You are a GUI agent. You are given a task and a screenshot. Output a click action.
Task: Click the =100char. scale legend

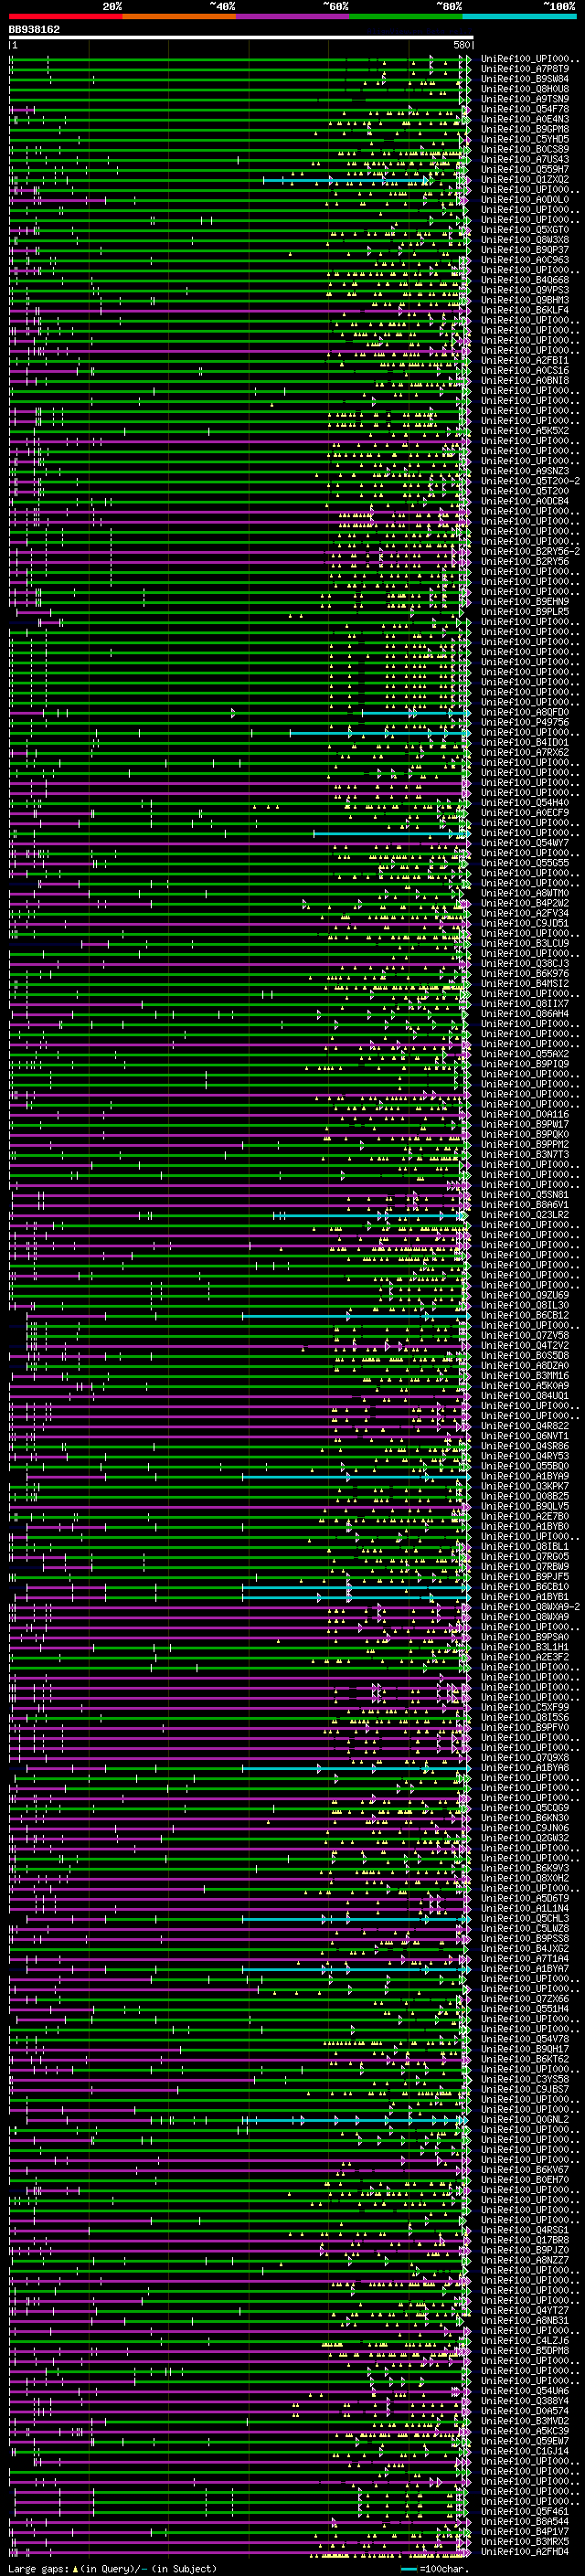click(x=434, y=2568)
